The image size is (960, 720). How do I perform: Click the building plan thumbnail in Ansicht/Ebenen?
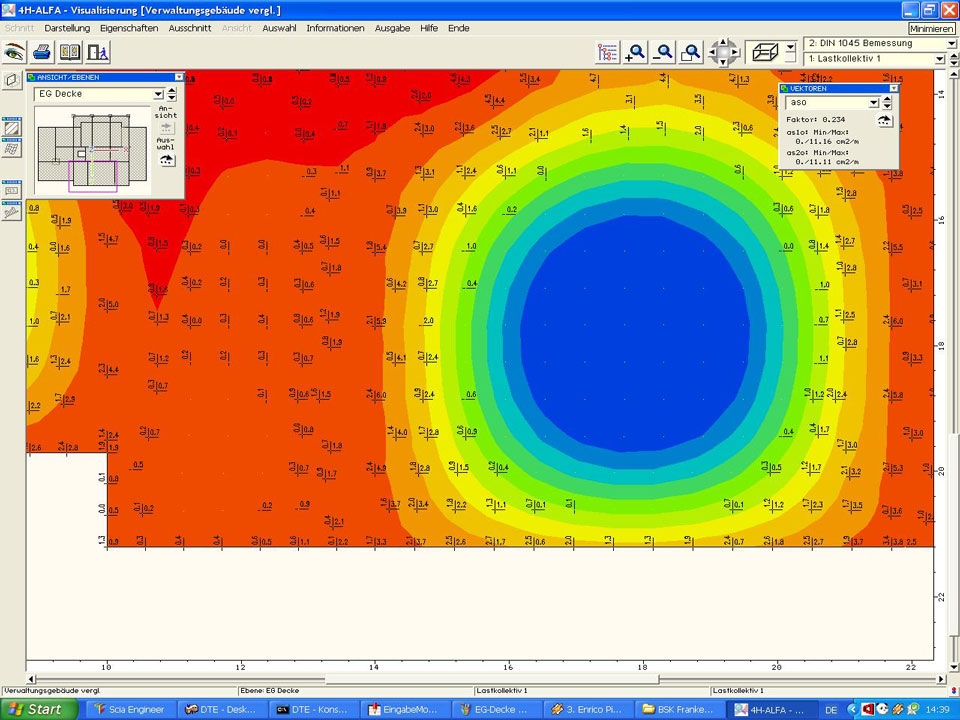coord(92,150)
